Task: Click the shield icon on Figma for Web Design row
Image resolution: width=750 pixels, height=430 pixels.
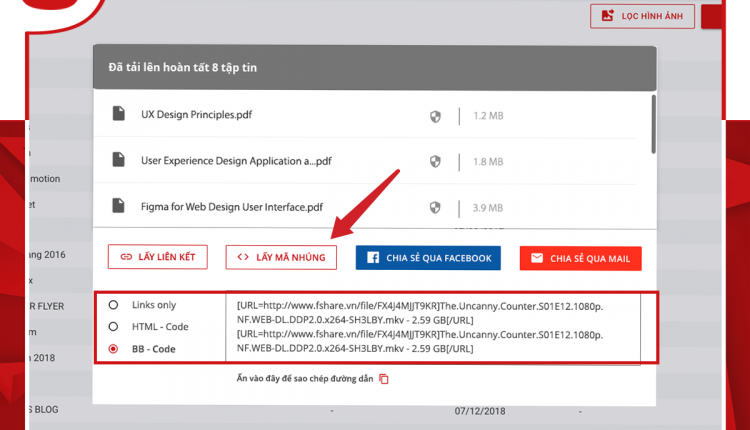Action: (x=435, y=208)
